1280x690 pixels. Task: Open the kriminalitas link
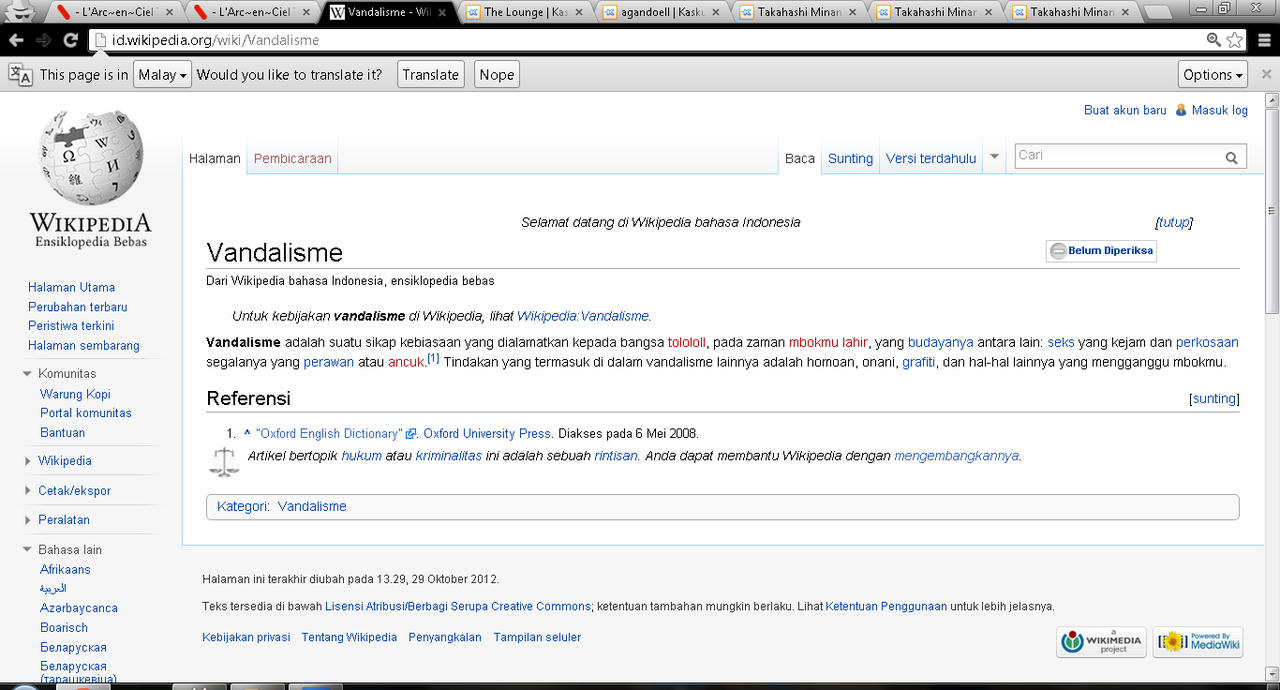(x=449, y=455)
